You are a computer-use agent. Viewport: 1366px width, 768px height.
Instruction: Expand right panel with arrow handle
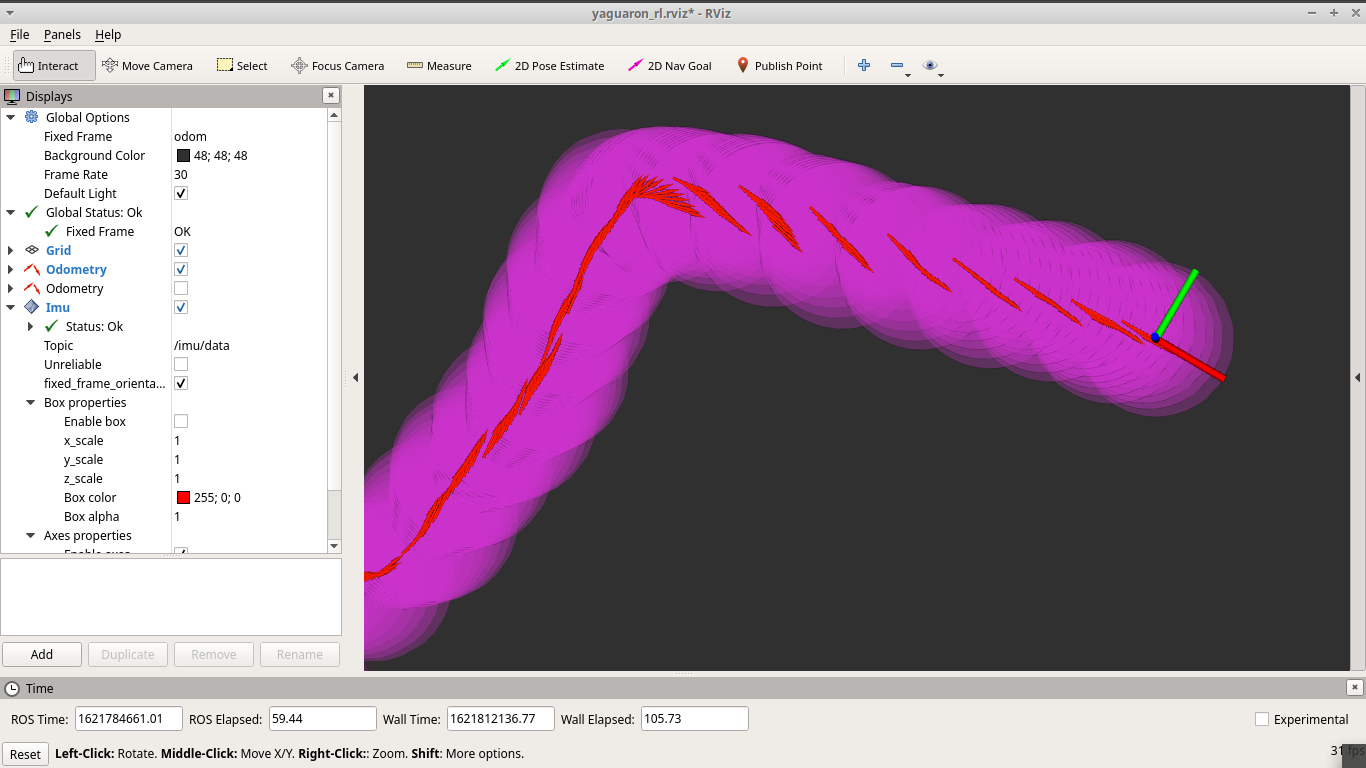point(1358,377)
